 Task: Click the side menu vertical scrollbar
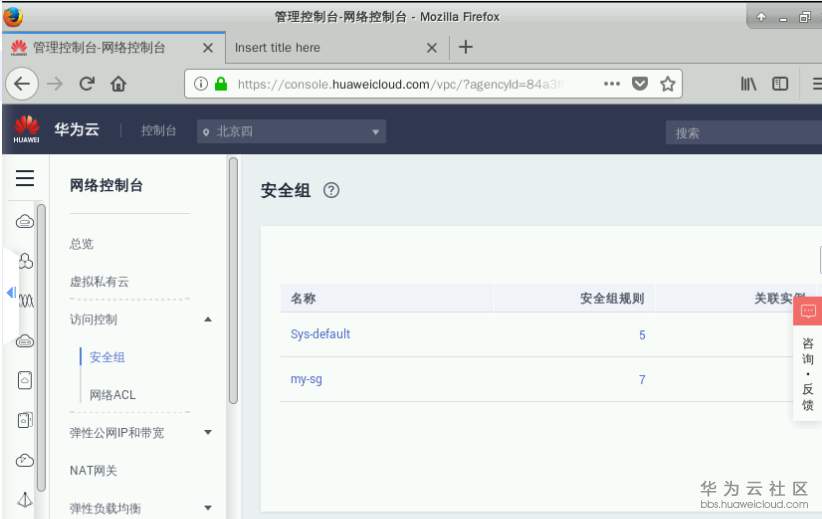pyautogui.click(x=233, y=280)
